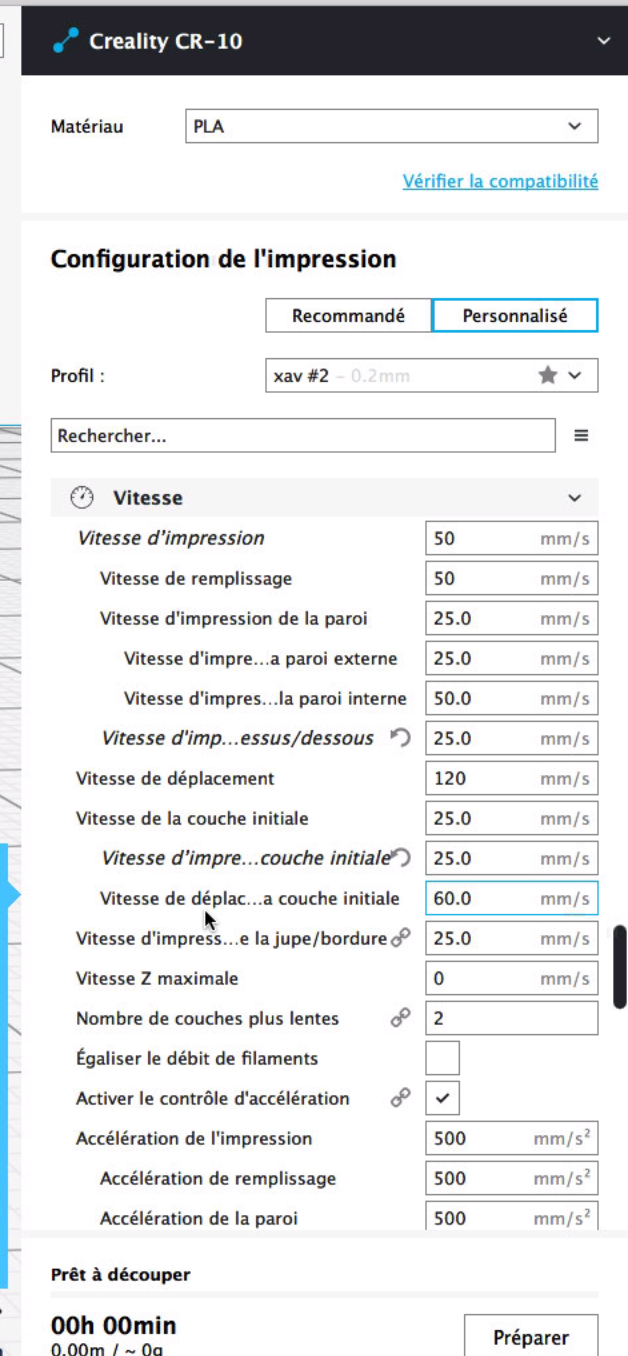Viewport: 628px width, 1356px height.
Task: Disable Activer le contrôle d'accélération checkbox
Action: [443, 1098]
